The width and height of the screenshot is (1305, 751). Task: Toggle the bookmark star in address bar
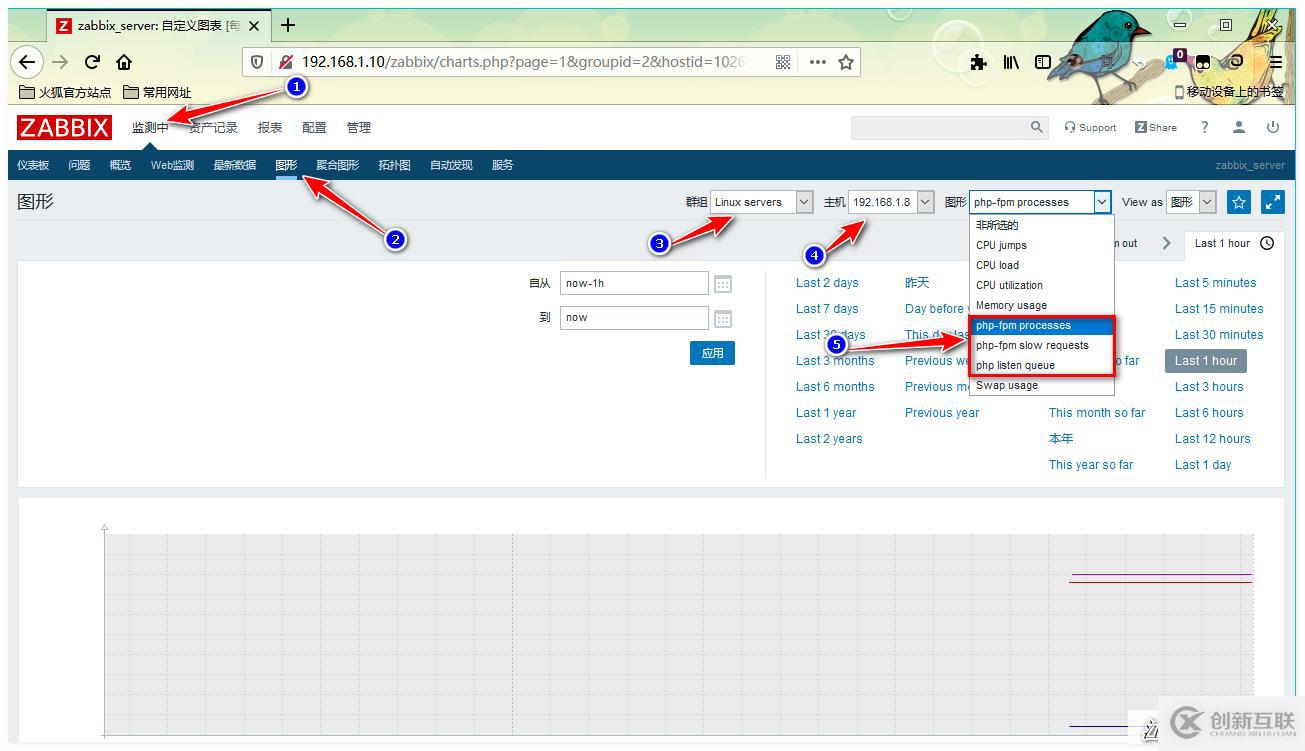846,62
